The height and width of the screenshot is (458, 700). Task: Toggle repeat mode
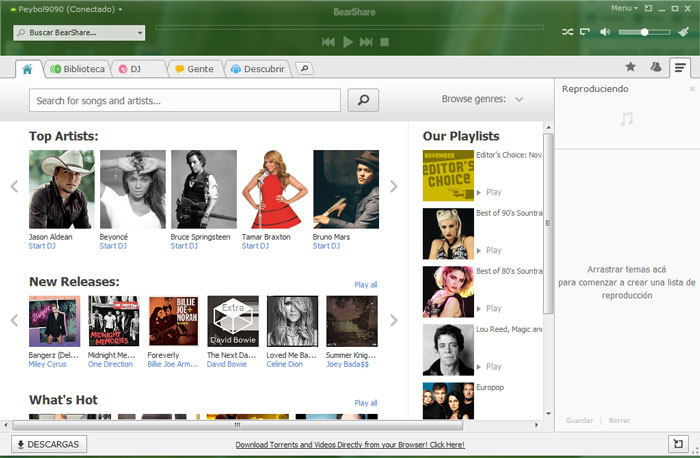584,32
